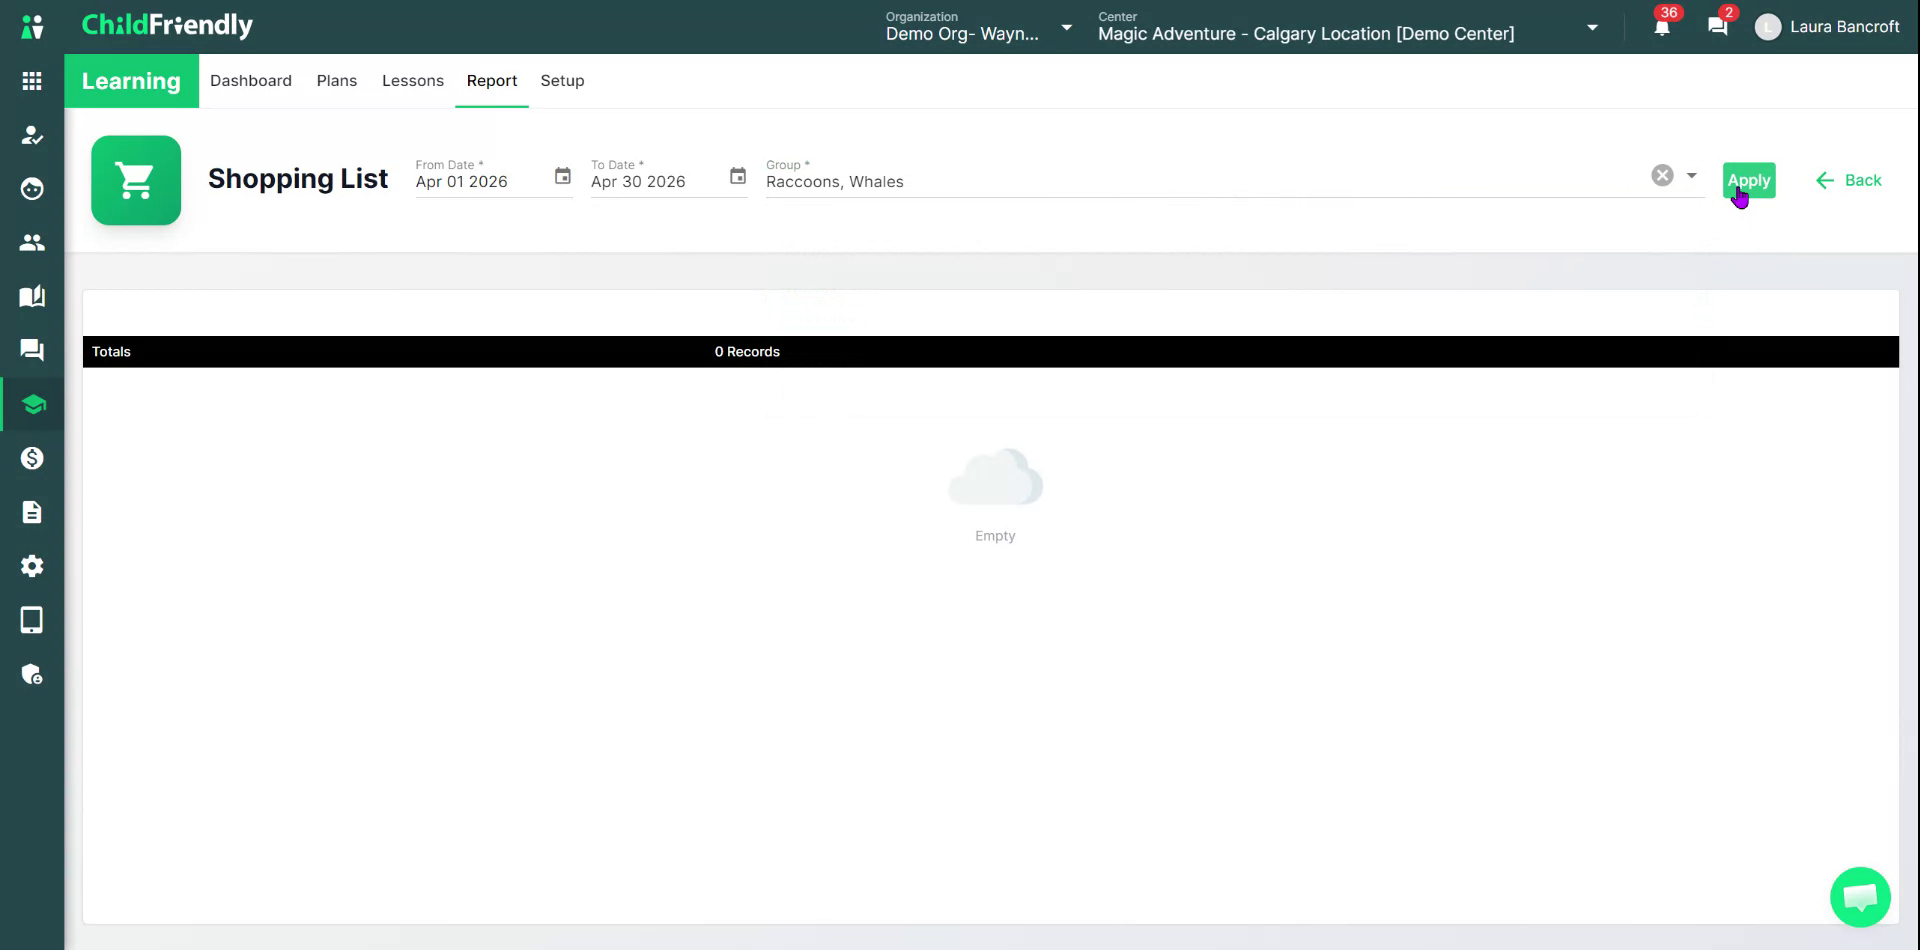Open the apps grid menu icon

32,81
